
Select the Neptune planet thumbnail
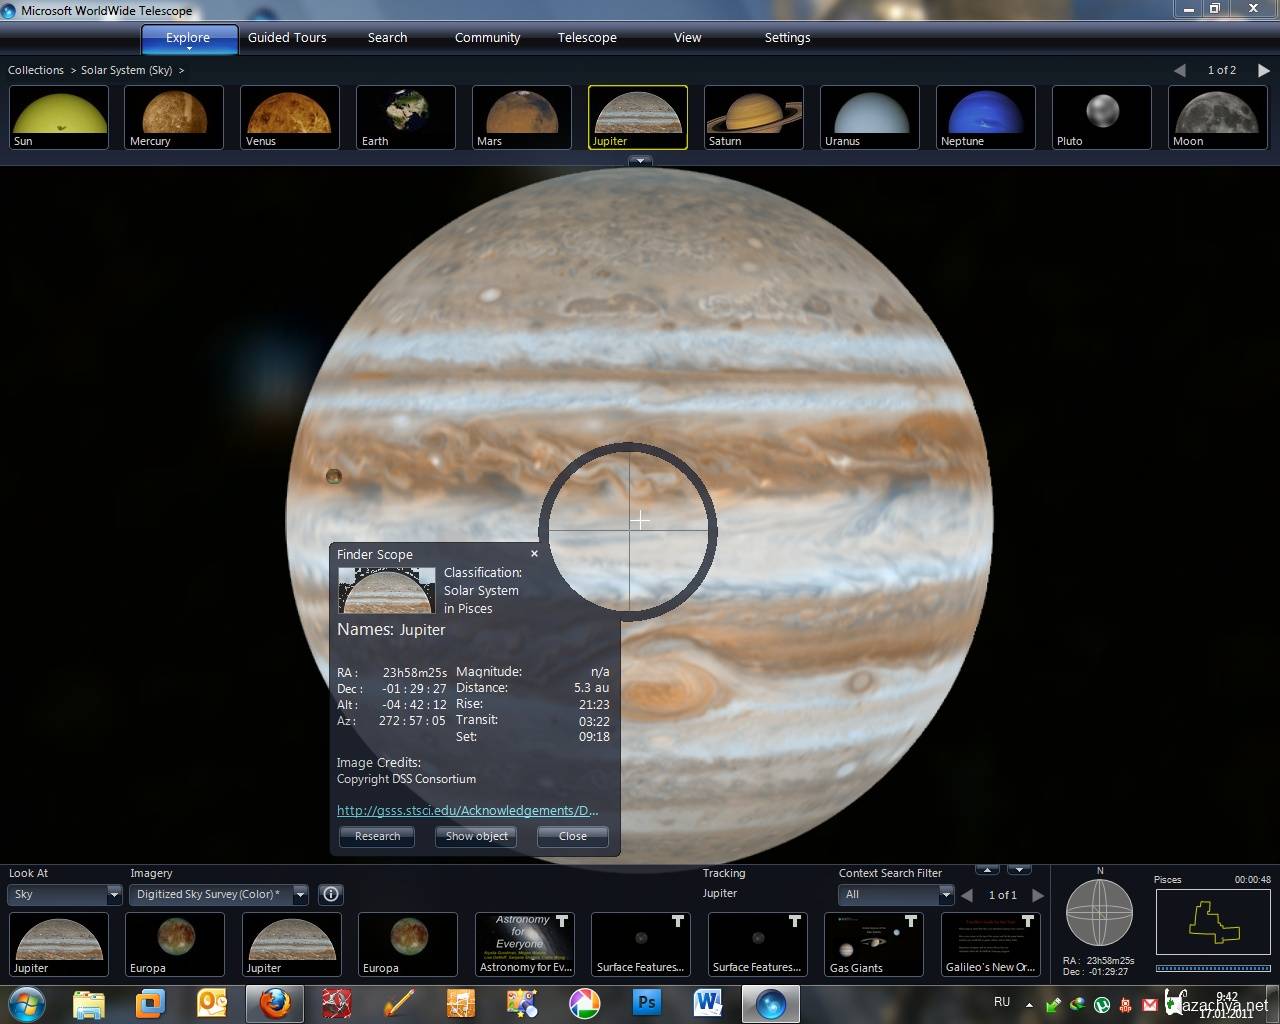985,117
